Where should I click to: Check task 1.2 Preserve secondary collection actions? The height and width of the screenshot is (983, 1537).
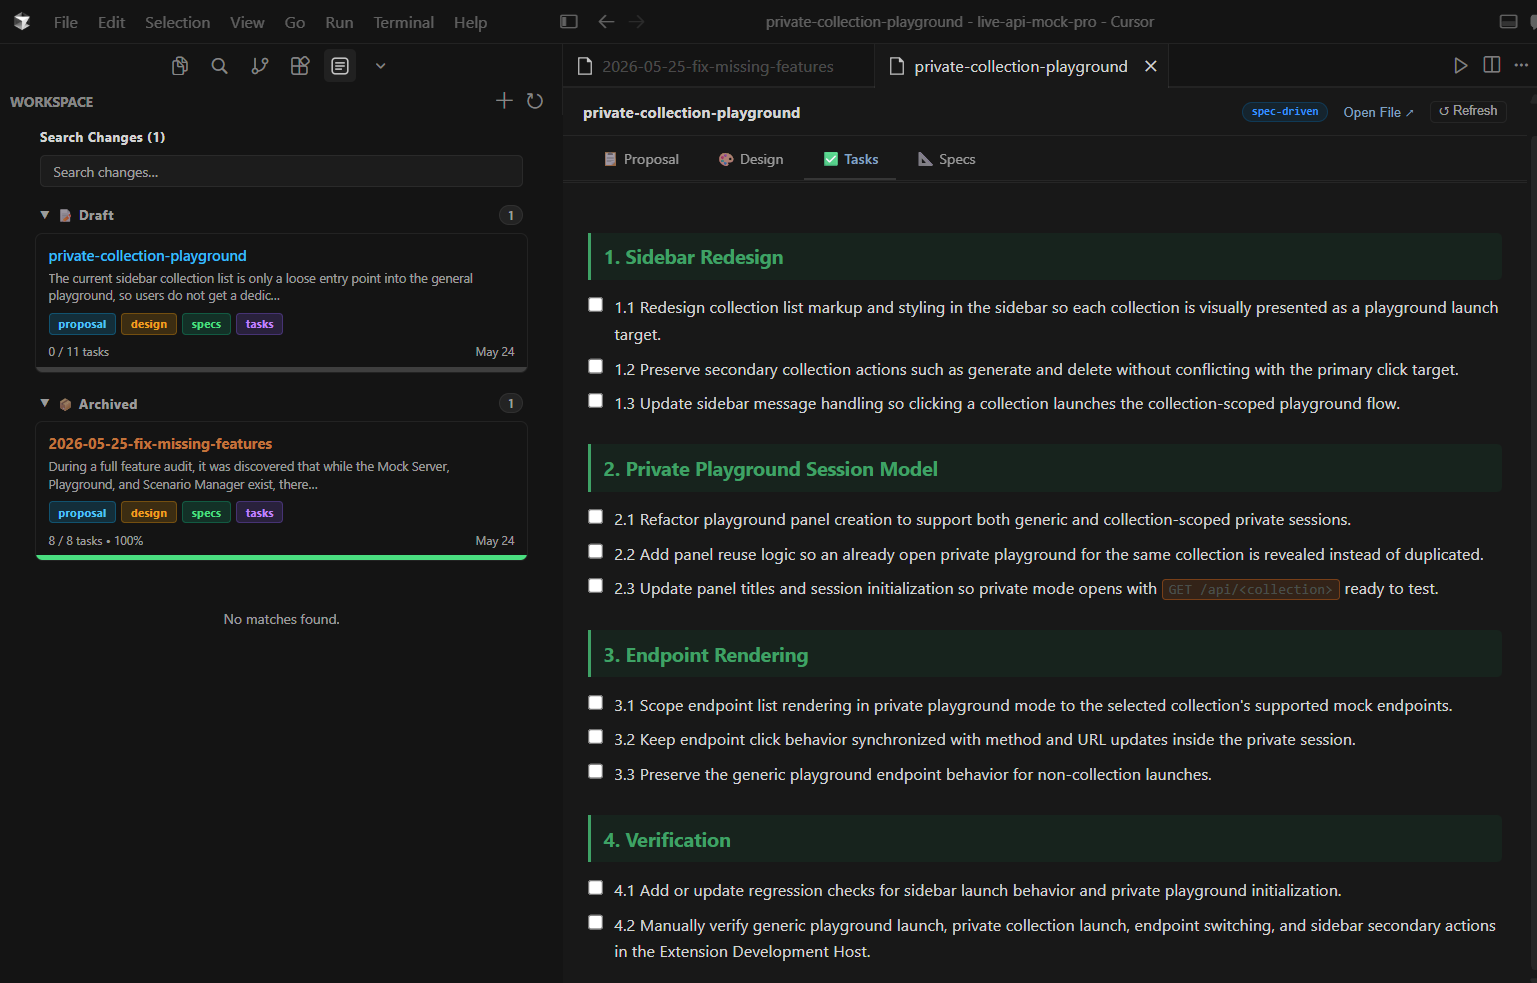[x=596, y=367]
